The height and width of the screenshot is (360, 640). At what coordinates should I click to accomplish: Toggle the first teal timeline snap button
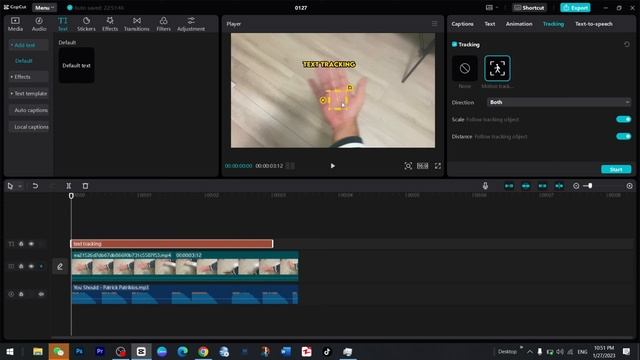tap(509, 186)
